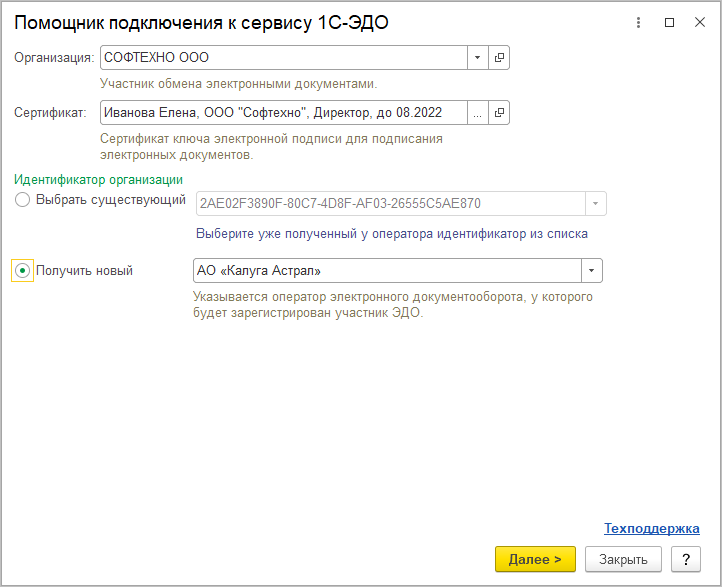Click the hint Указывается оператор электронного документооборота
The height and width of the screenshot is (587, 722).
[x=393, y=305]
